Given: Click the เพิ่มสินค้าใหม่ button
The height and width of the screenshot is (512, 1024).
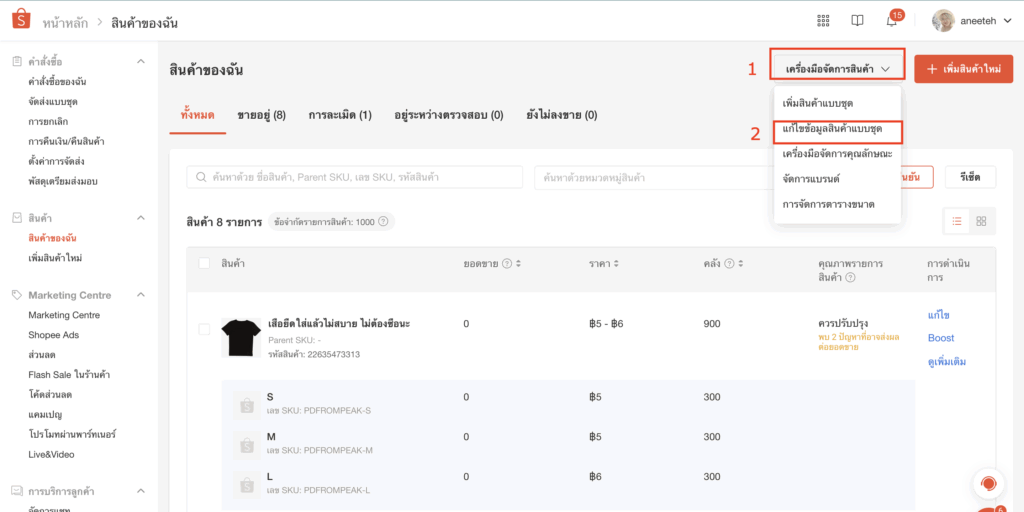Looking at the screenshot, I should tap(963, 69).
